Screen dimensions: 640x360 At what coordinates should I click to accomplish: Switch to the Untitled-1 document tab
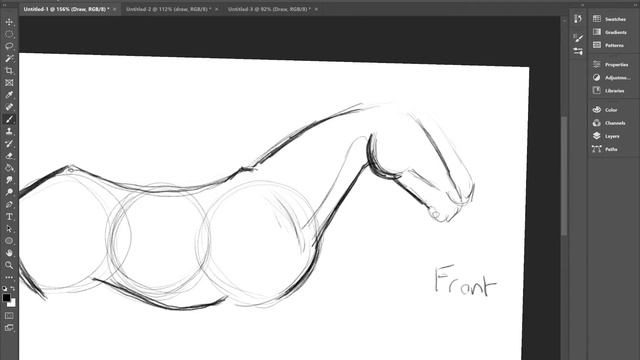pos(66,9)
